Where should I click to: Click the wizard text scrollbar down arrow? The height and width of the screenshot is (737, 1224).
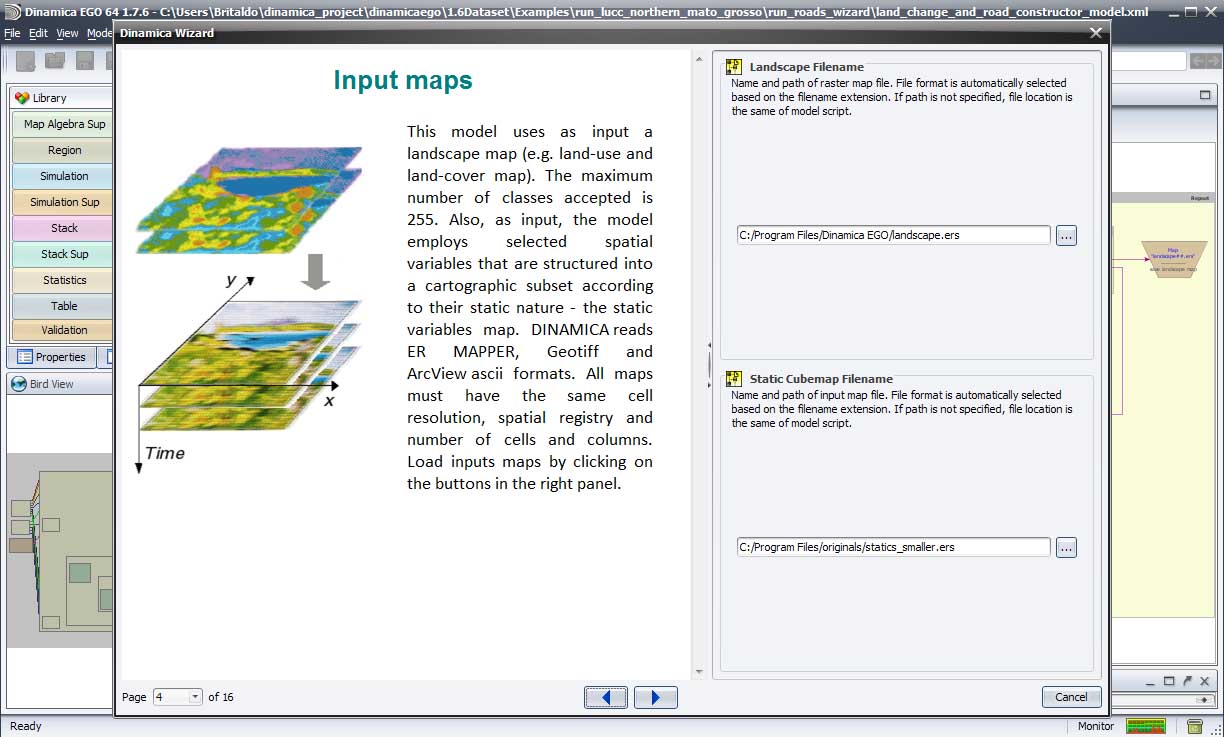(698, 672)
